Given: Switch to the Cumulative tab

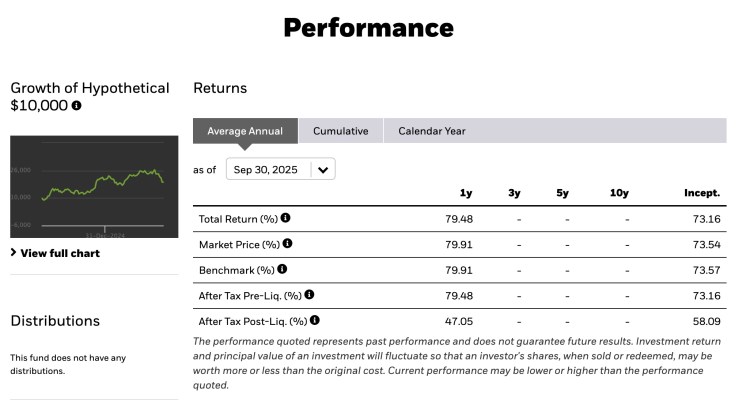Looking at the screenshot, I should (340, 131).
